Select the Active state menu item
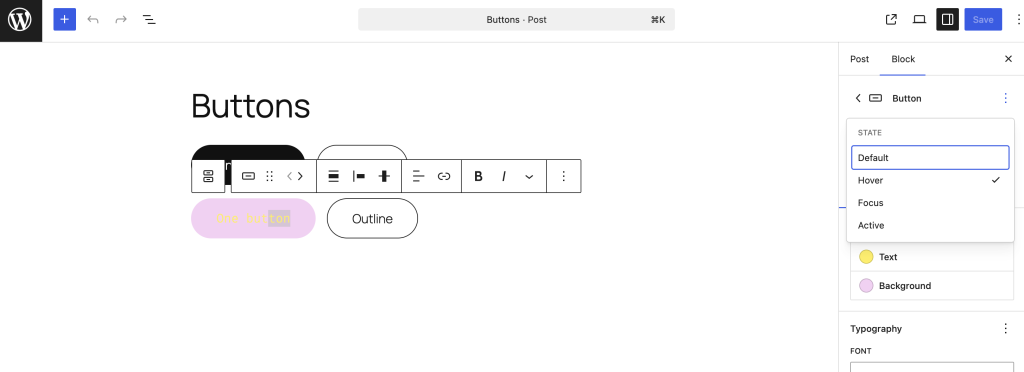The width and height of the screenshot is (1024, 372). point(930,225)
